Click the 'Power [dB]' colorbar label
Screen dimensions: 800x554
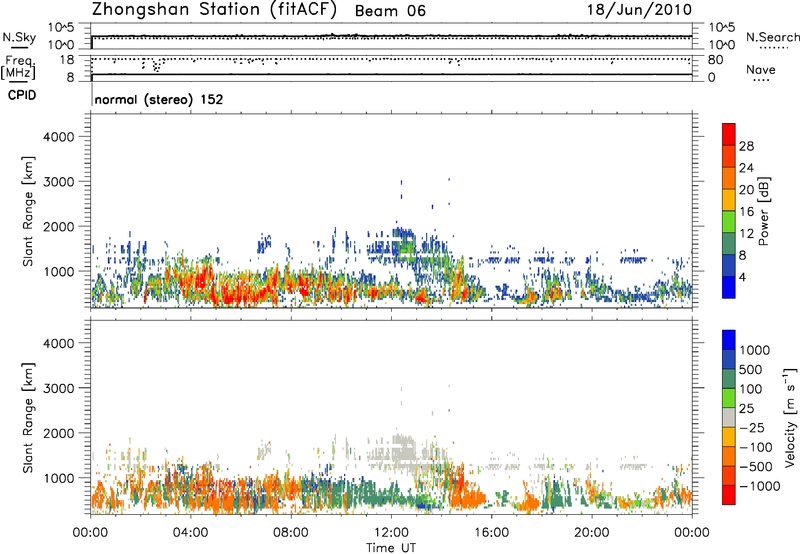pos(763,211)
